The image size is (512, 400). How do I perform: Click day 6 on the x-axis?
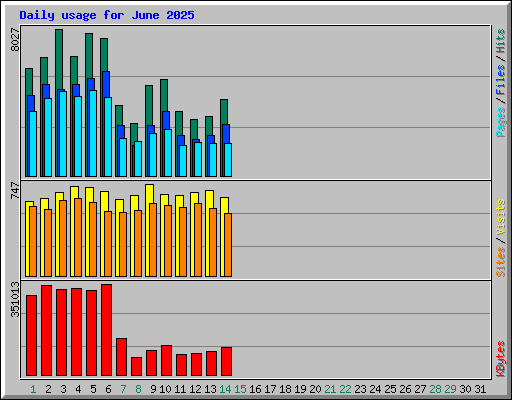[108, 389]
